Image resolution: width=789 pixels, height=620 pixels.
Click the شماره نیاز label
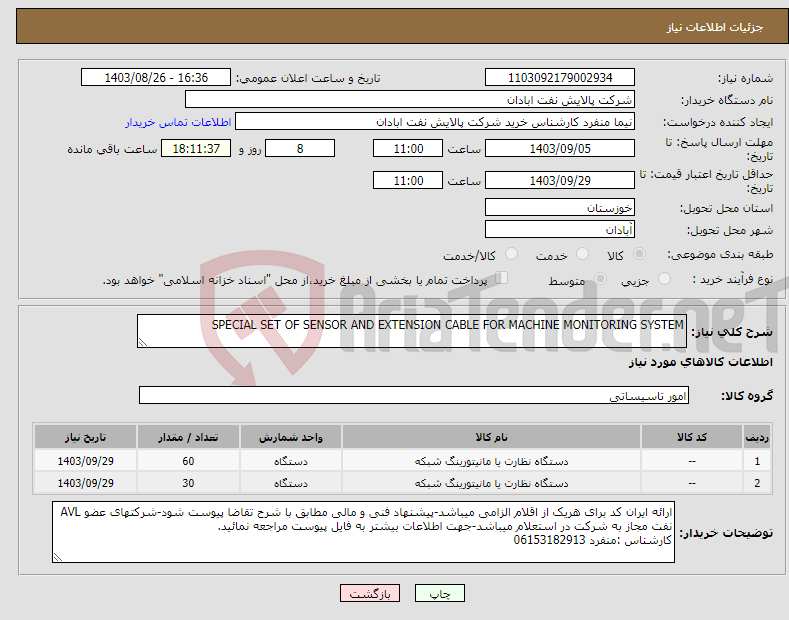745,78
